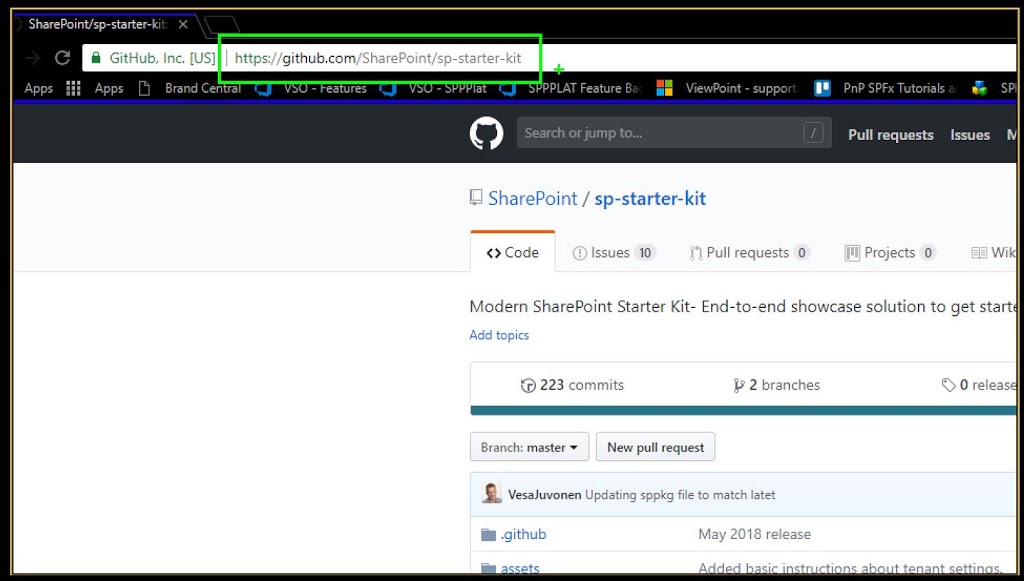The width and height of the screenshot is (1024, 581).
Task: Click the May 2018 release commit message
Action: coord(754,534)
